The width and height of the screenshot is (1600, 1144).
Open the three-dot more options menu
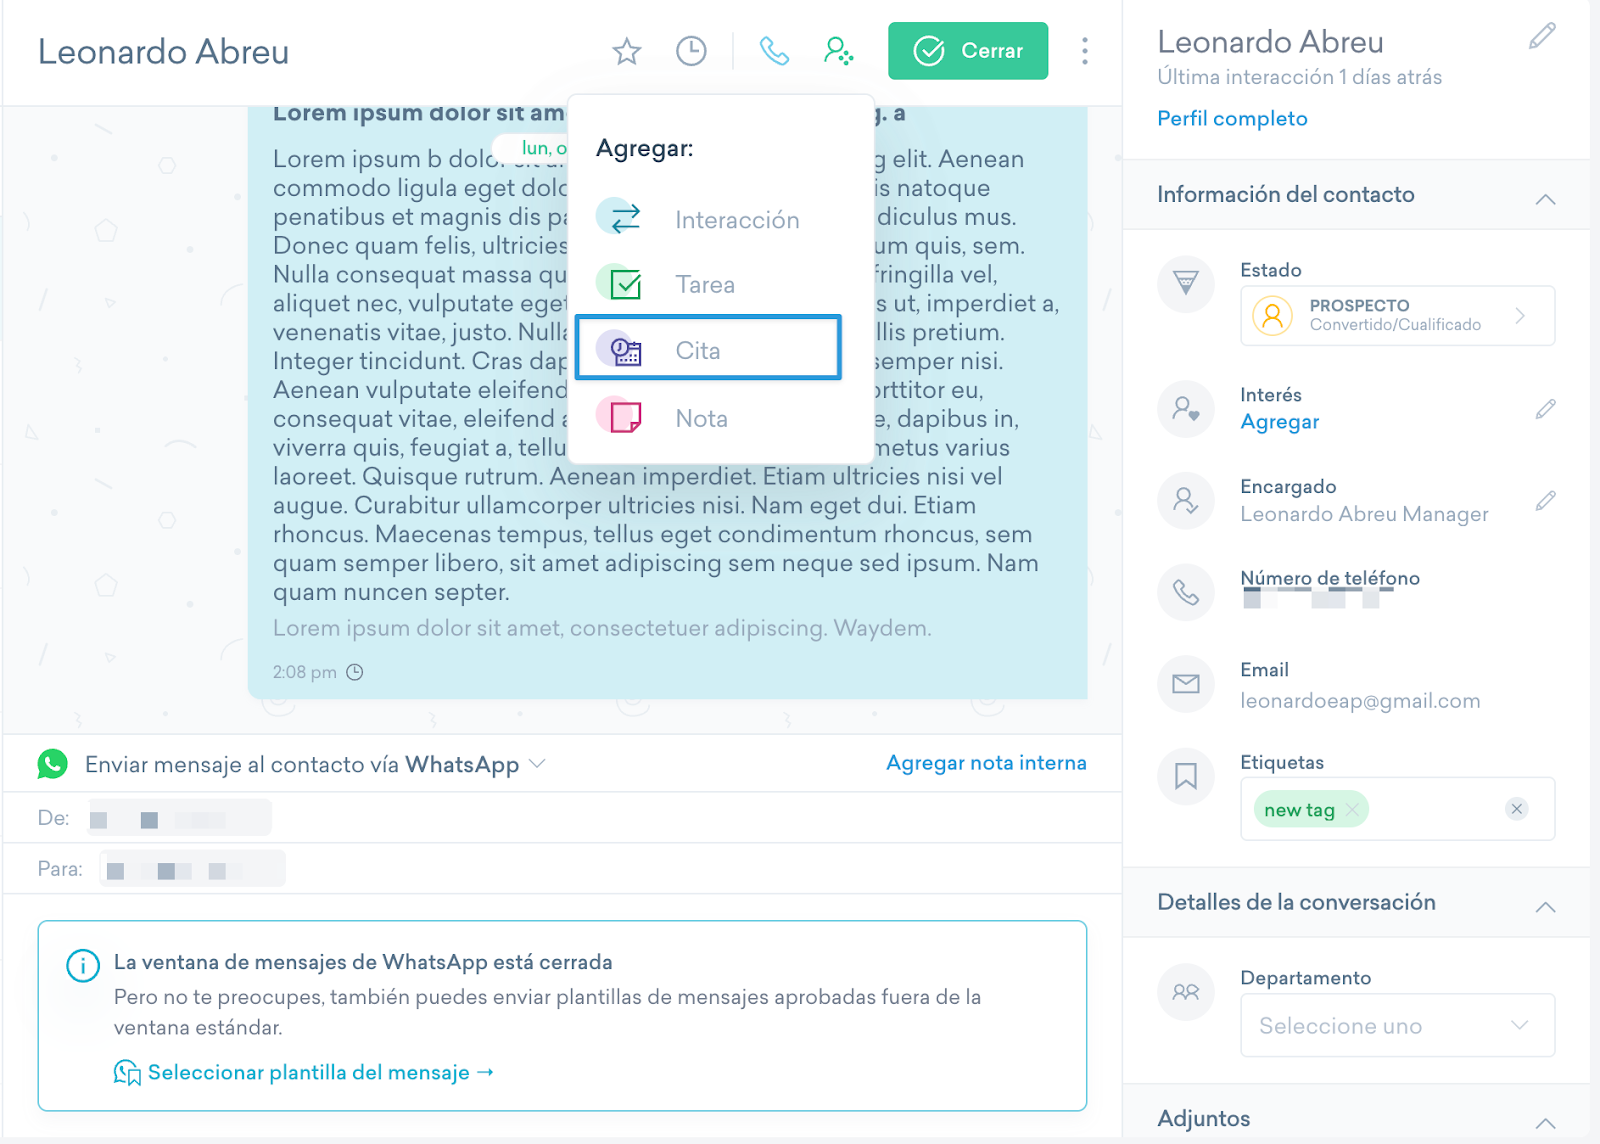(x=1084, y=51)
